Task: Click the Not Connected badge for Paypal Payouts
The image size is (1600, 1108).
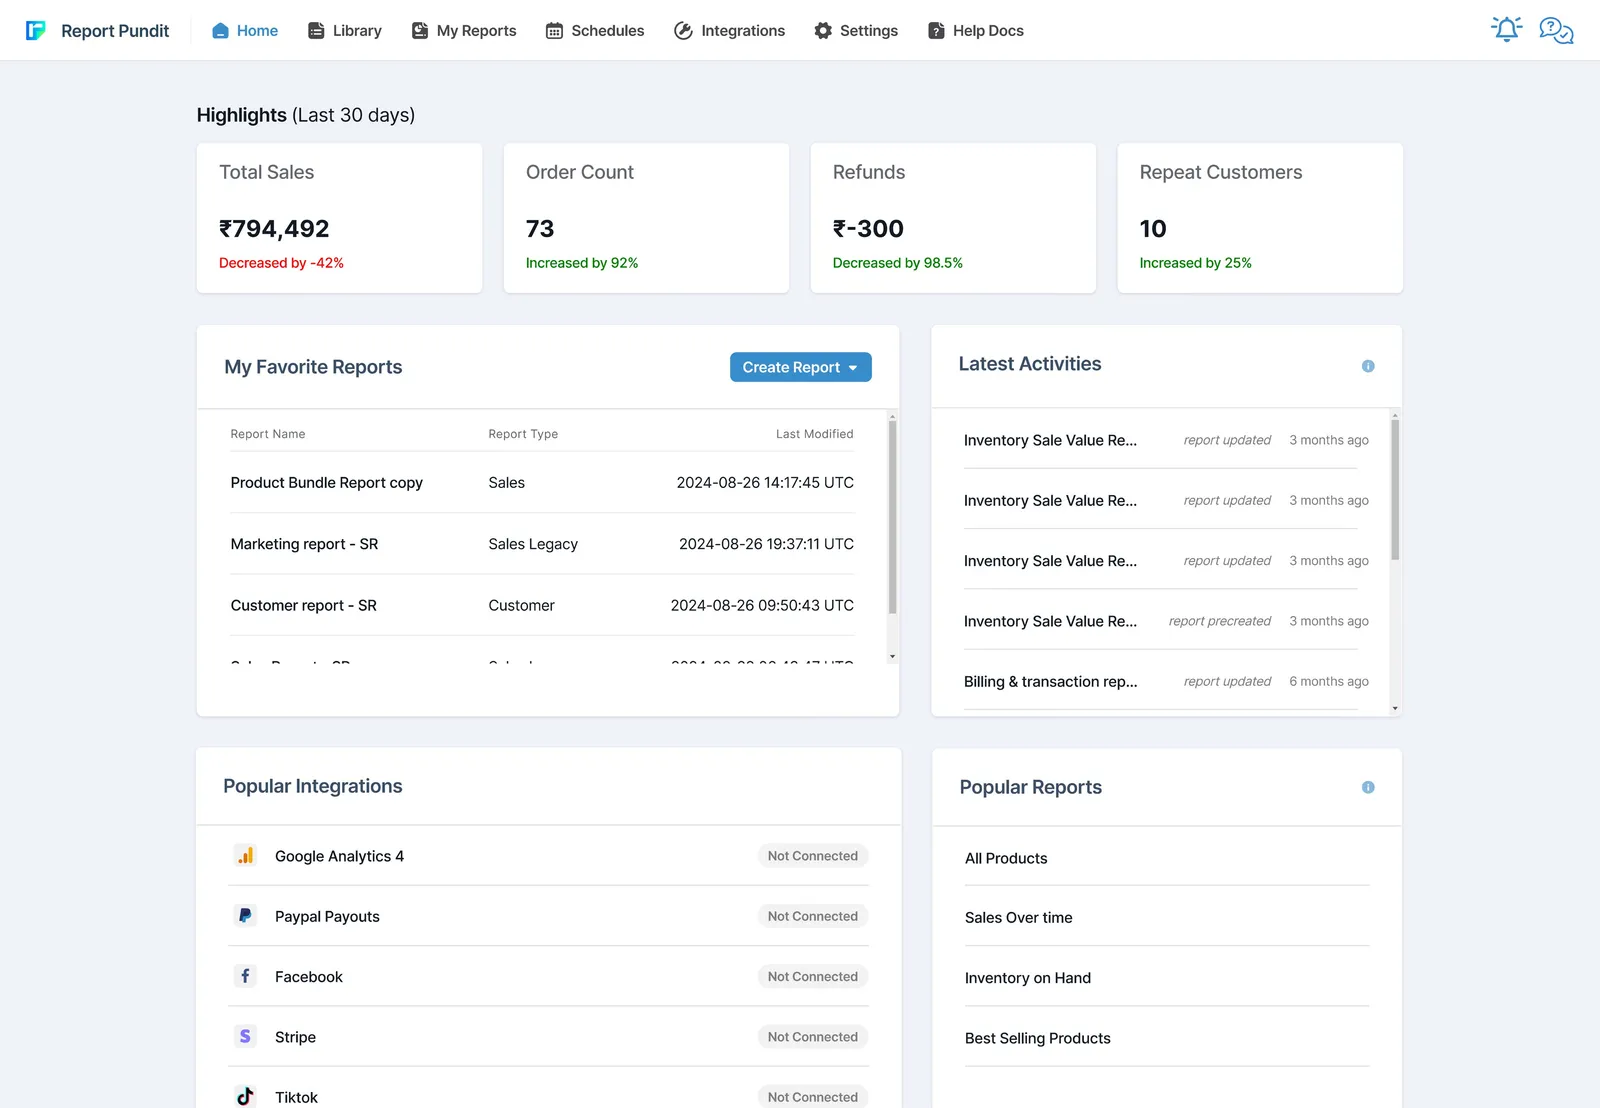Action: (x=812, y=916)
